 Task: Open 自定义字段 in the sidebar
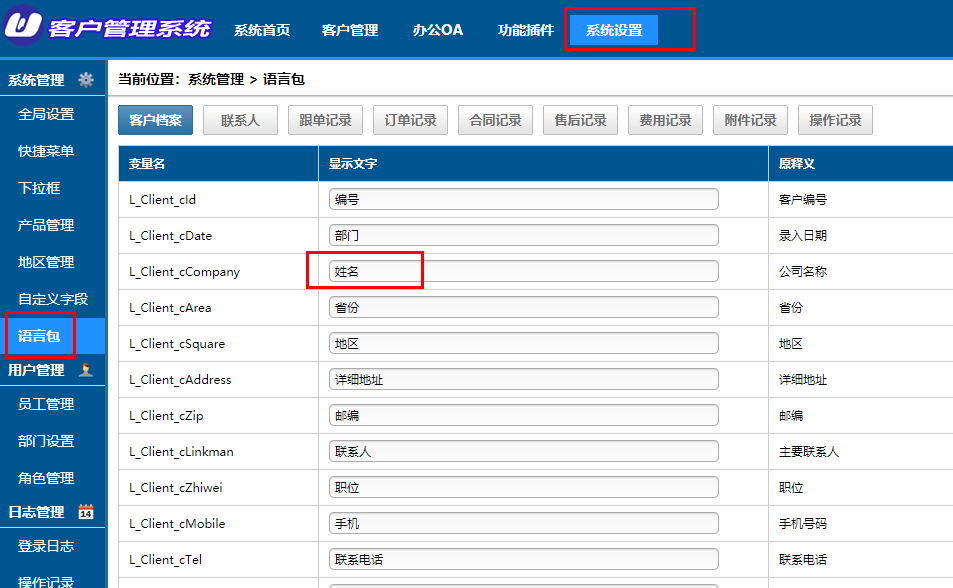(x=53, y=299)
